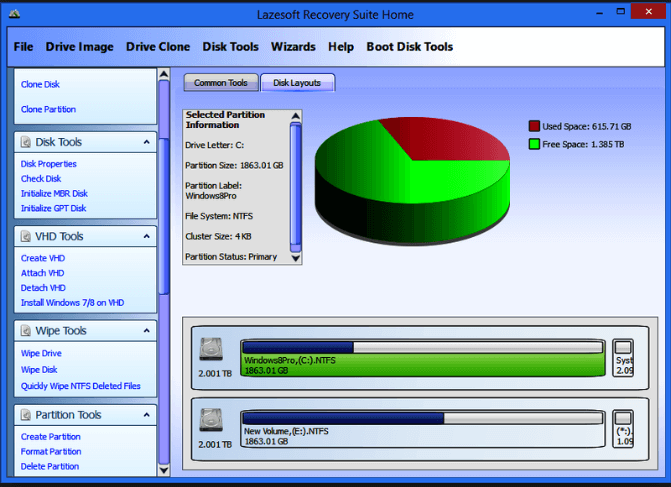Maximize the Lazesoft window
This screenshot has width=671, height=487.
[x=621, y=12]
